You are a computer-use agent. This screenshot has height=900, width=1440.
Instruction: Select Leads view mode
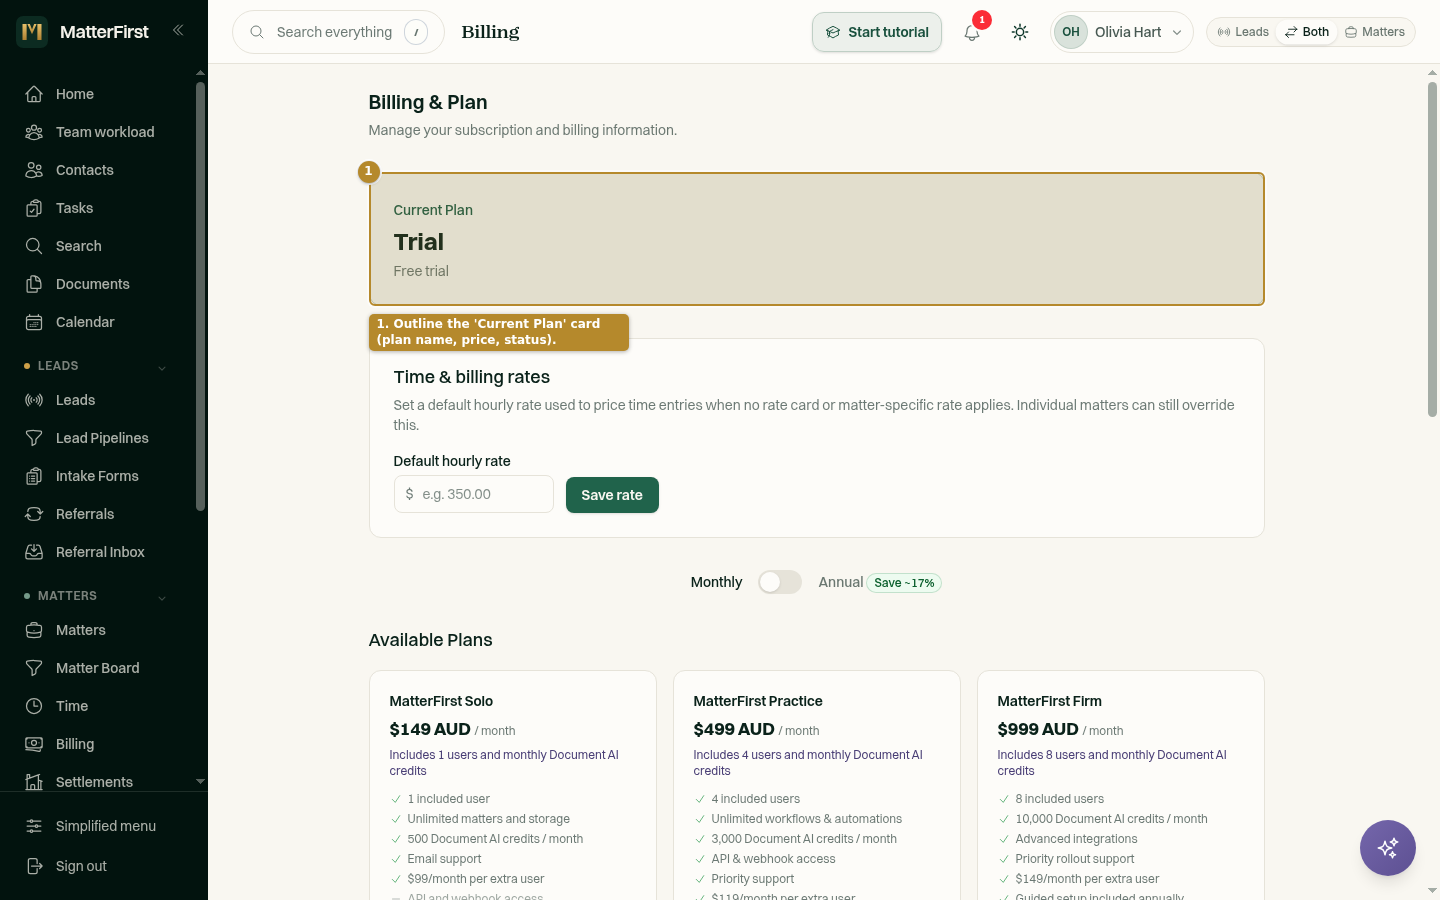(1243, 32)
